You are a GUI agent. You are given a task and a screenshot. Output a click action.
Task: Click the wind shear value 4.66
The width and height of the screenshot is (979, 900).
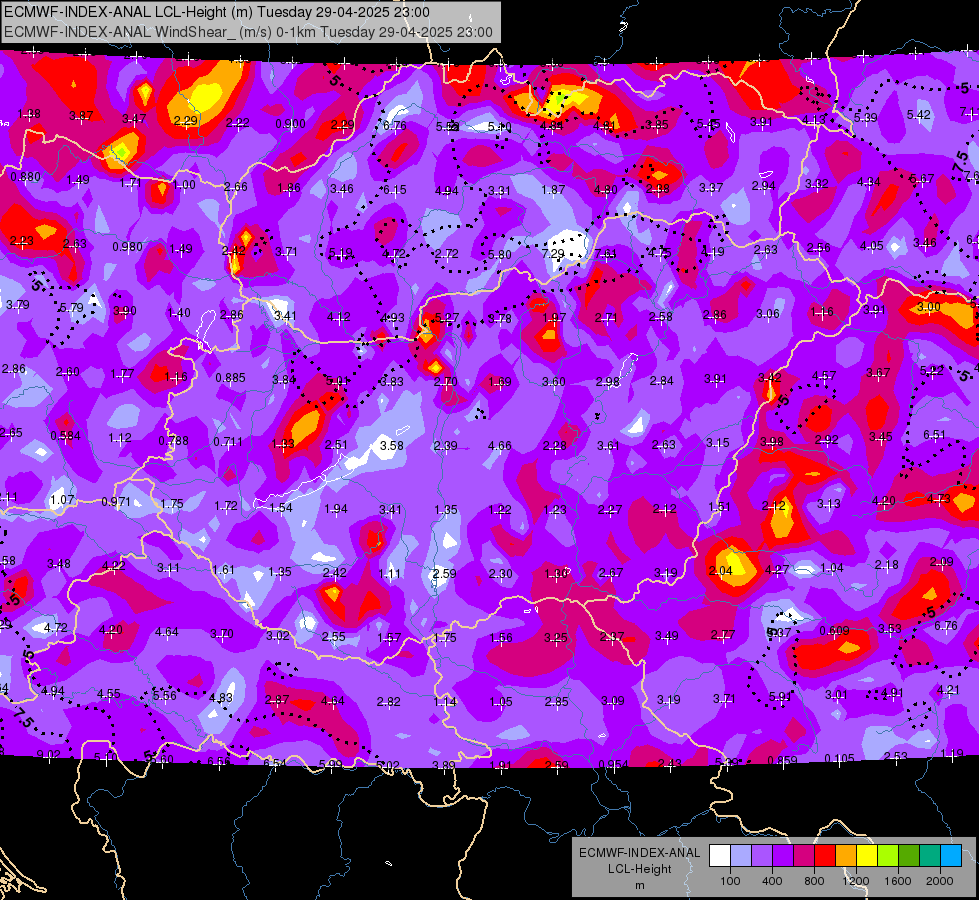pyautogui.click(x=499, y=445)
